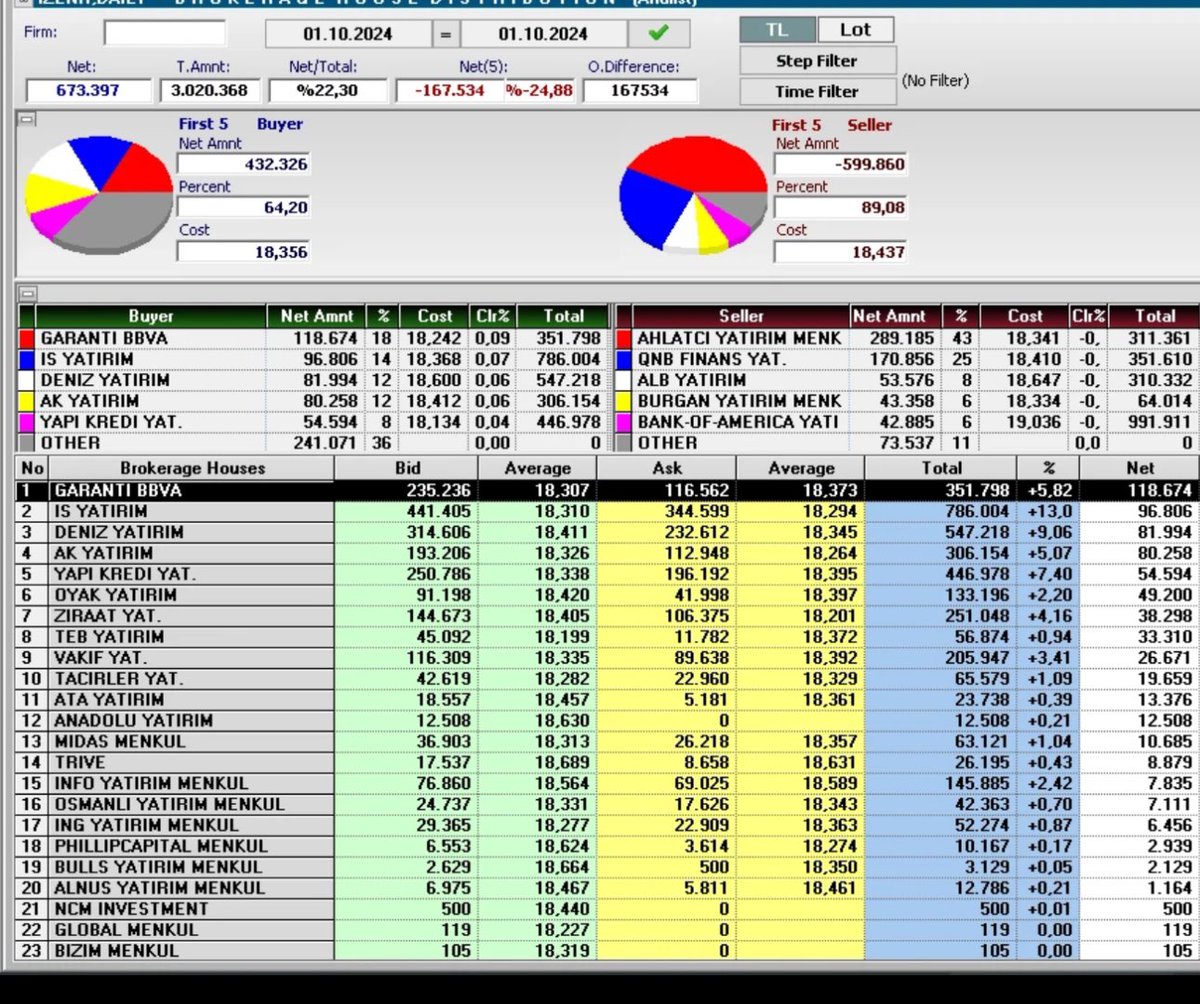The height and width of the screenshot is (1004, 1200).
Task: Click the DENIZ YATIRIM entry in top buyers
Action: point(105,380)
